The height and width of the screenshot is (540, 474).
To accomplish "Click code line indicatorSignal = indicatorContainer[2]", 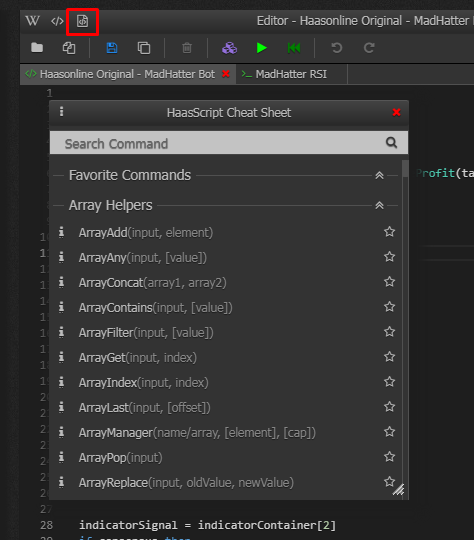I will 207,525.
